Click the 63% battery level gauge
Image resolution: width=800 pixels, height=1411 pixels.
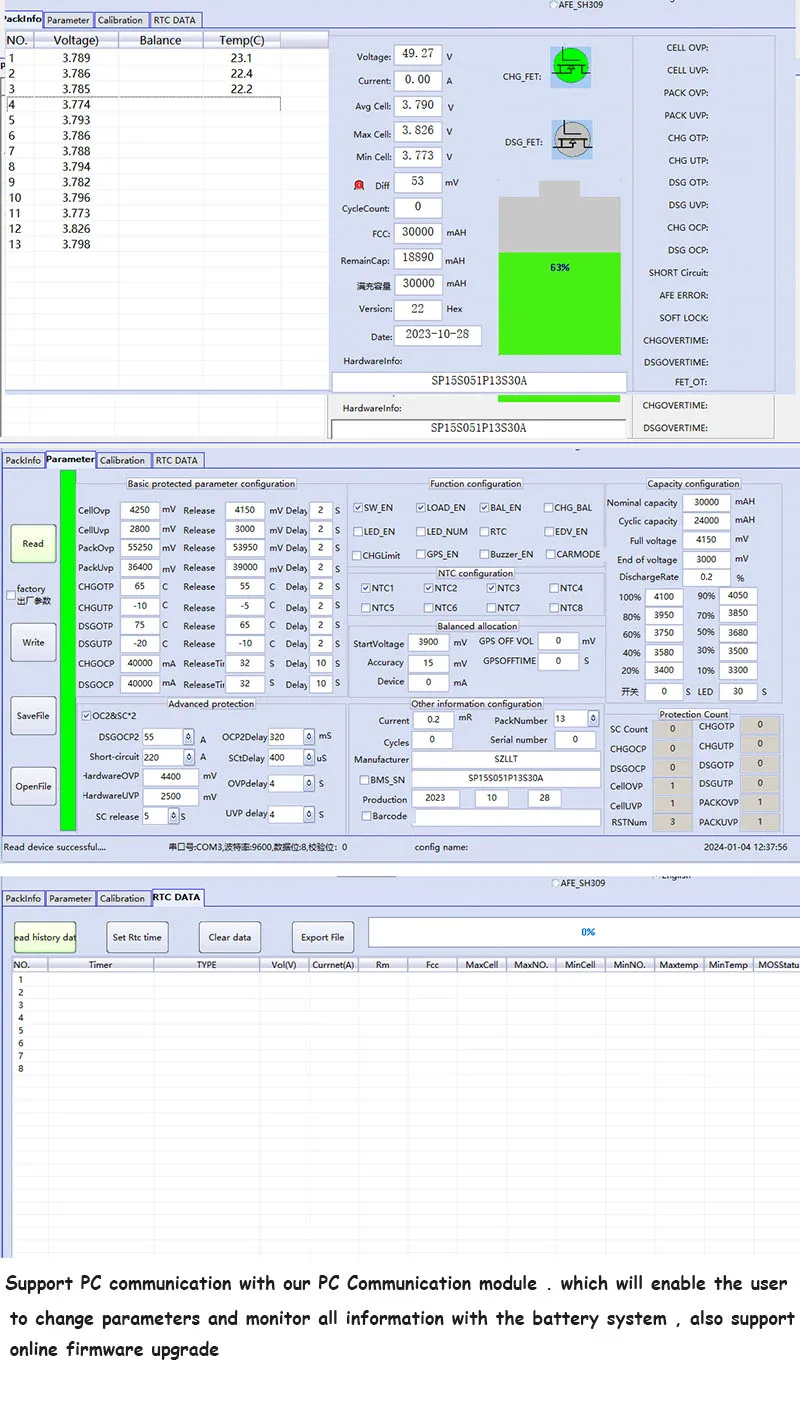[560, 268]
